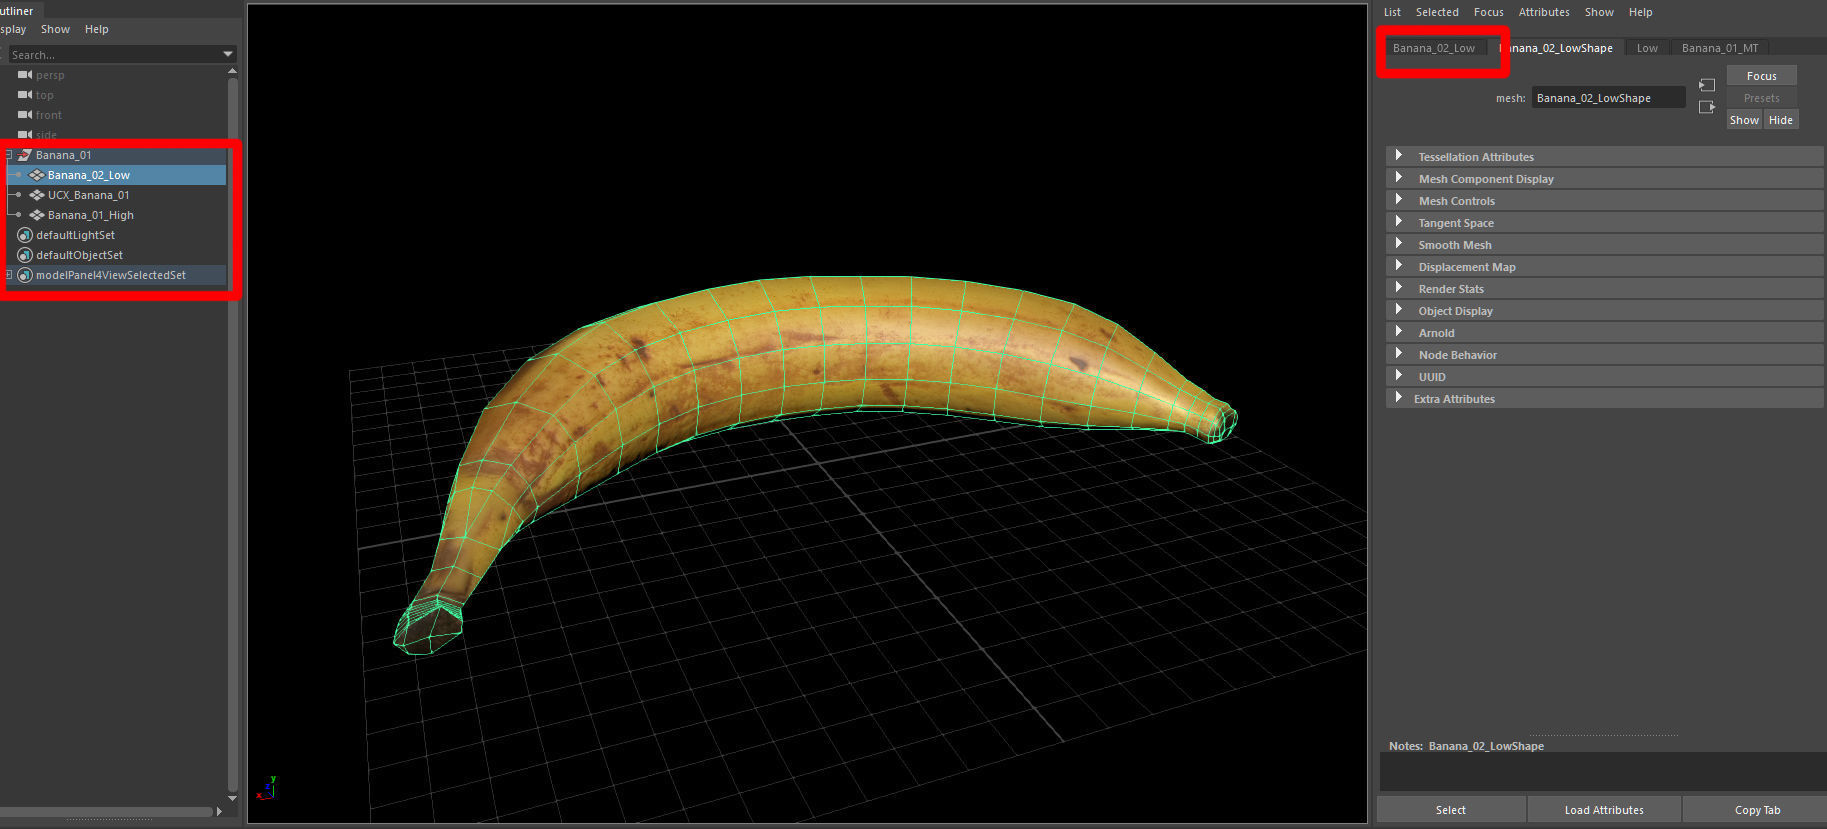Click the mesh icon beside UCX_Banana_01

click(x=37, y=195)
